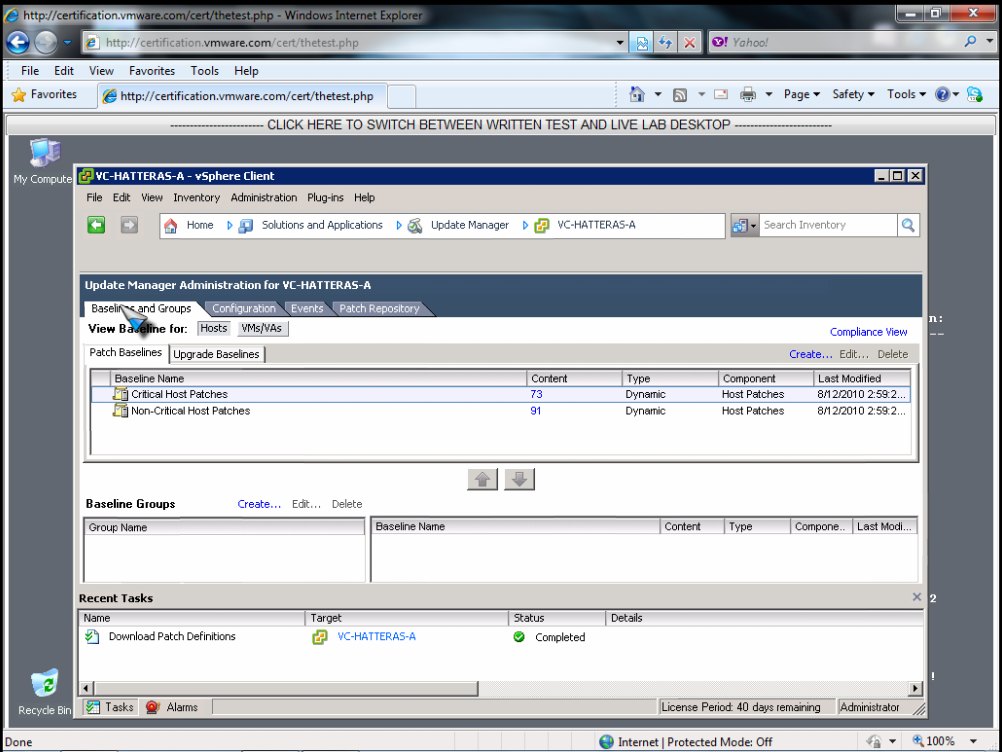The width and height of the screenshot is (1002, 752).
Task: Click the Critical Host Patches baseline icon
Action: (x=120, y=394)
